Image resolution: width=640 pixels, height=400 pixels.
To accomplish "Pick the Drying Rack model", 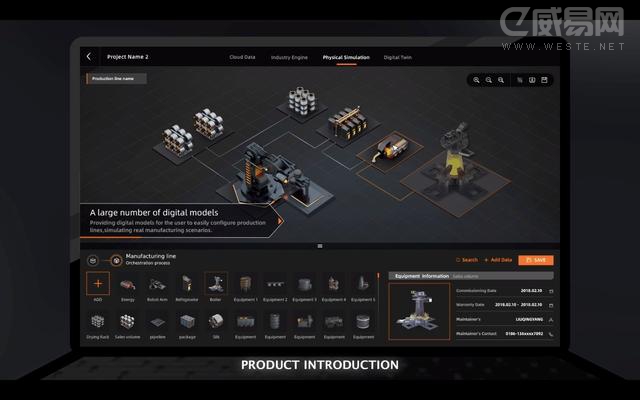I will pyautogui.click(x=98, y=322).
